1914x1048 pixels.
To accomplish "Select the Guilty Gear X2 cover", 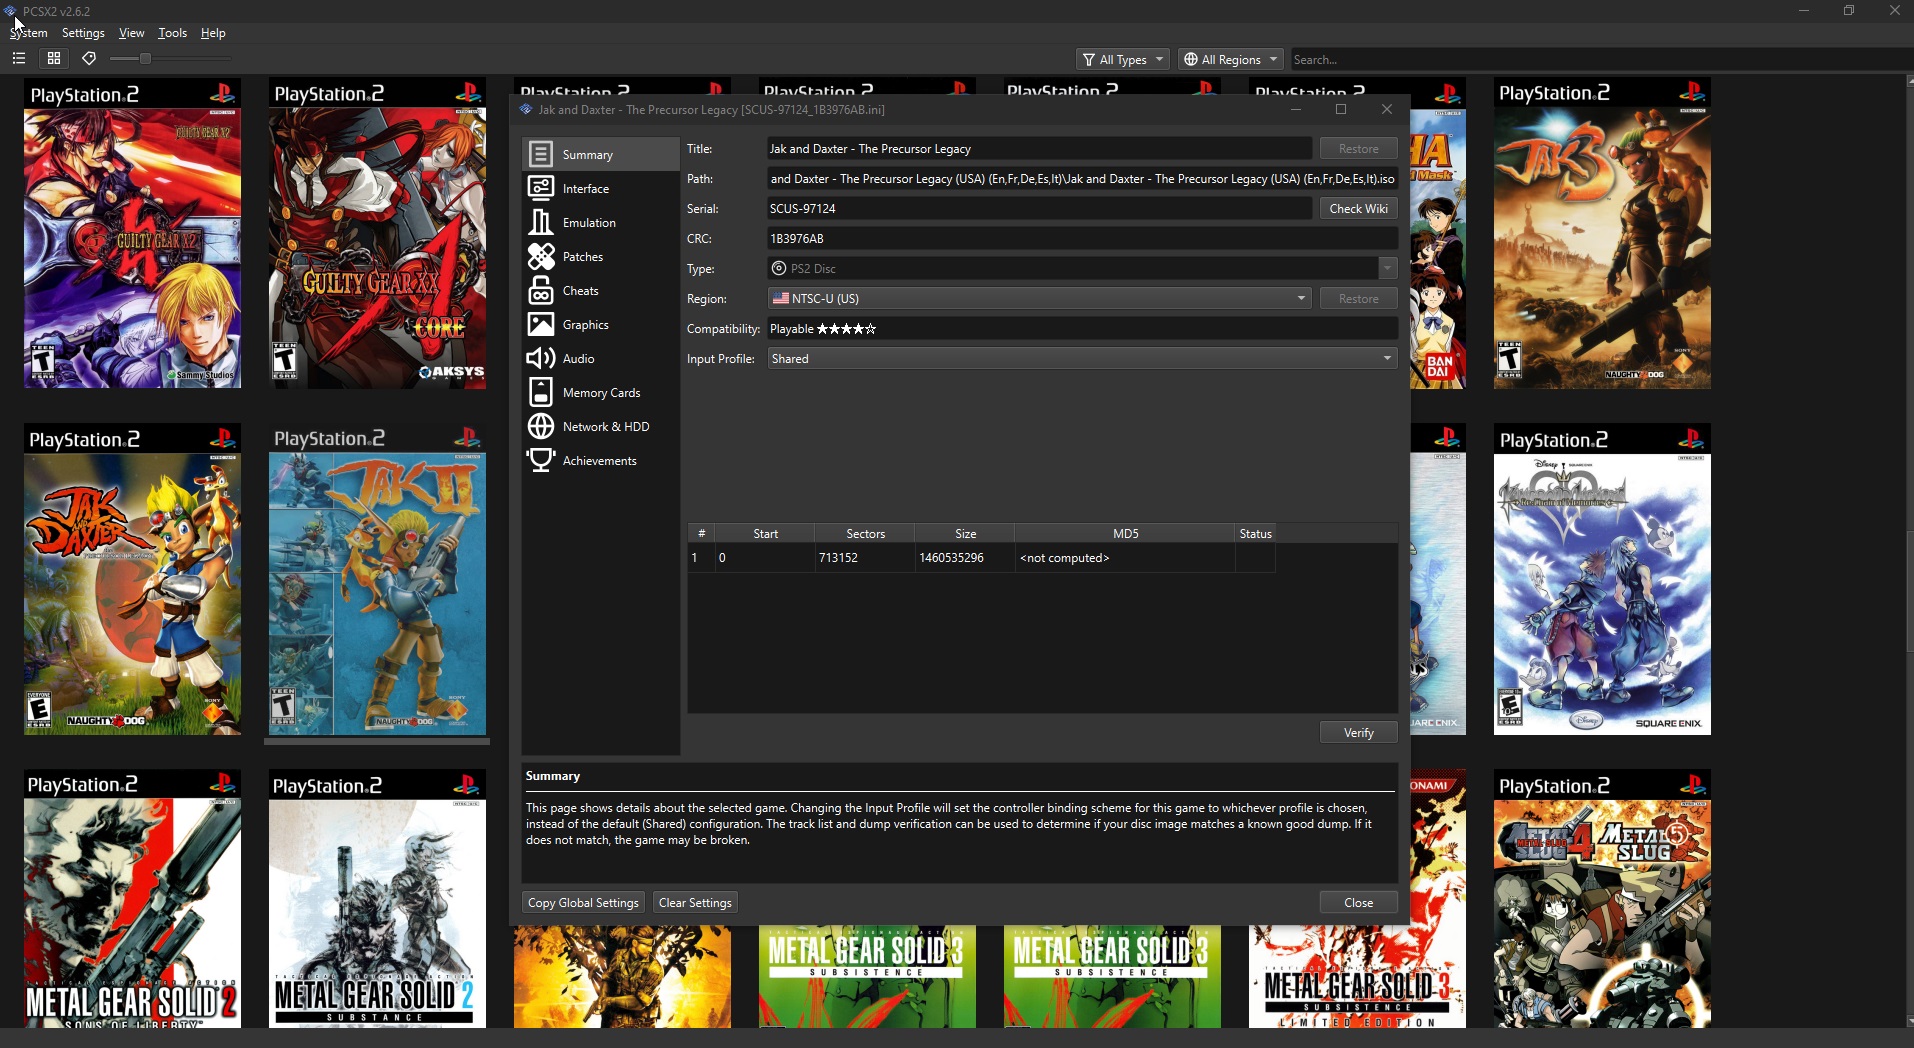I will 132,233.
